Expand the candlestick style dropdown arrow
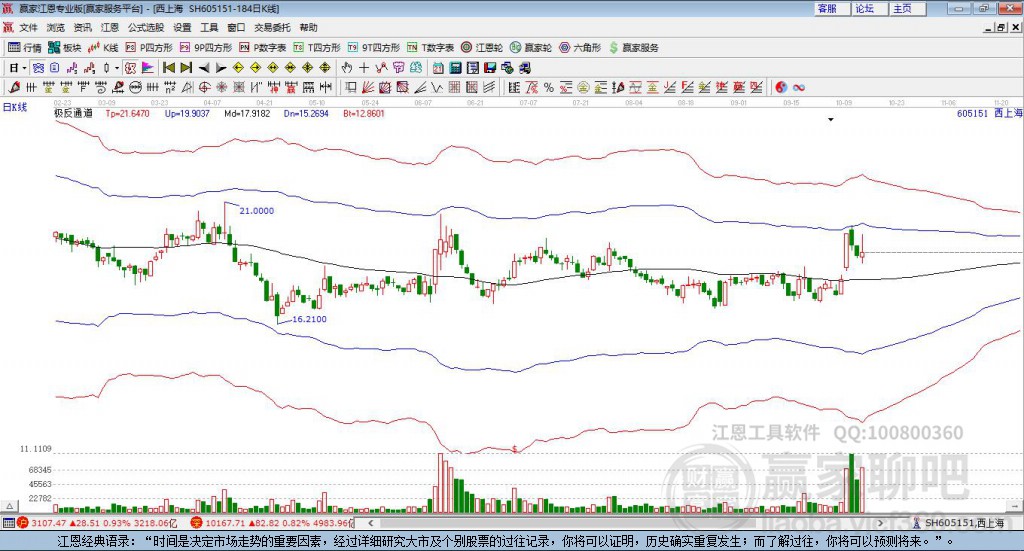The height and width of the screenshot is (551, 1024). coord(117,68)
